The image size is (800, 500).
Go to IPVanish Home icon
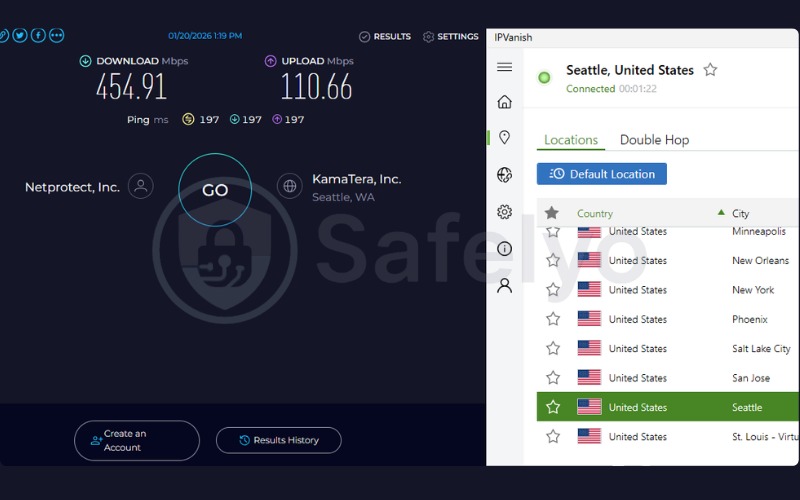[x=504, y=102]
